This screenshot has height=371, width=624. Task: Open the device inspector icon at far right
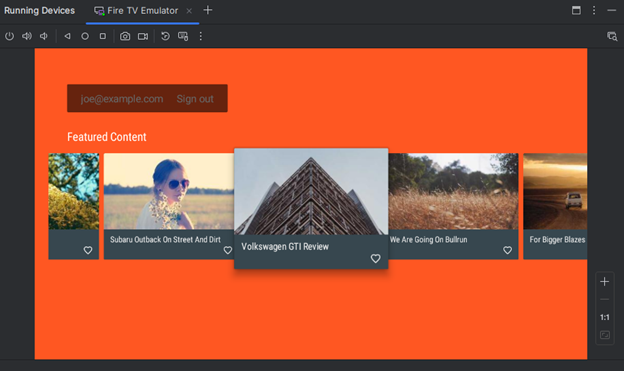point(612,37)
